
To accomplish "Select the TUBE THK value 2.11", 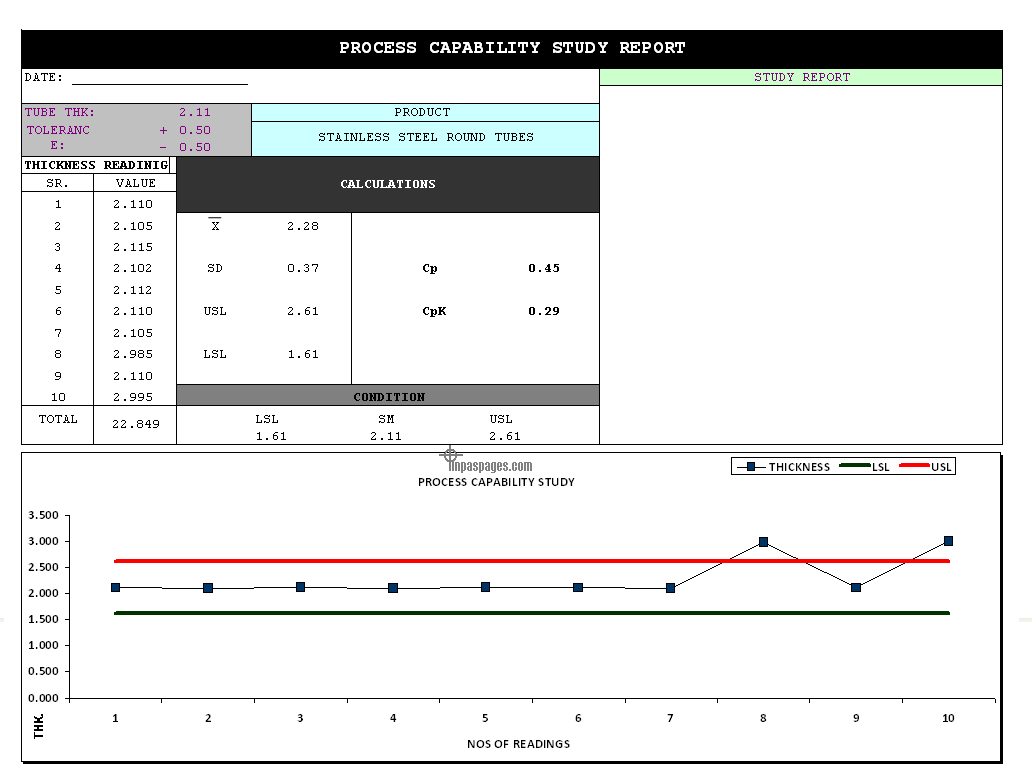I will (195, 113).
